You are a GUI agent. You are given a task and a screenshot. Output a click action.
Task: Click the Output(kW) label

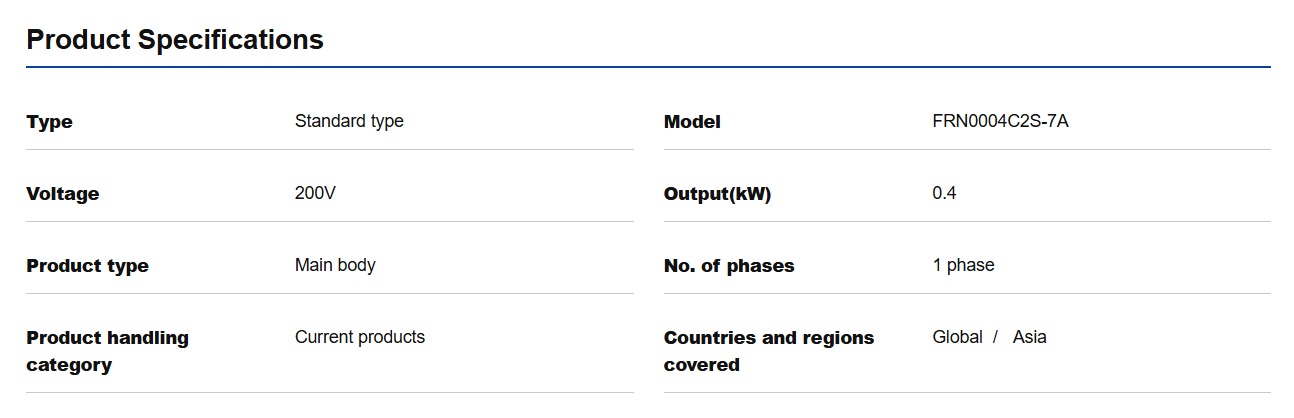point(717,194)
